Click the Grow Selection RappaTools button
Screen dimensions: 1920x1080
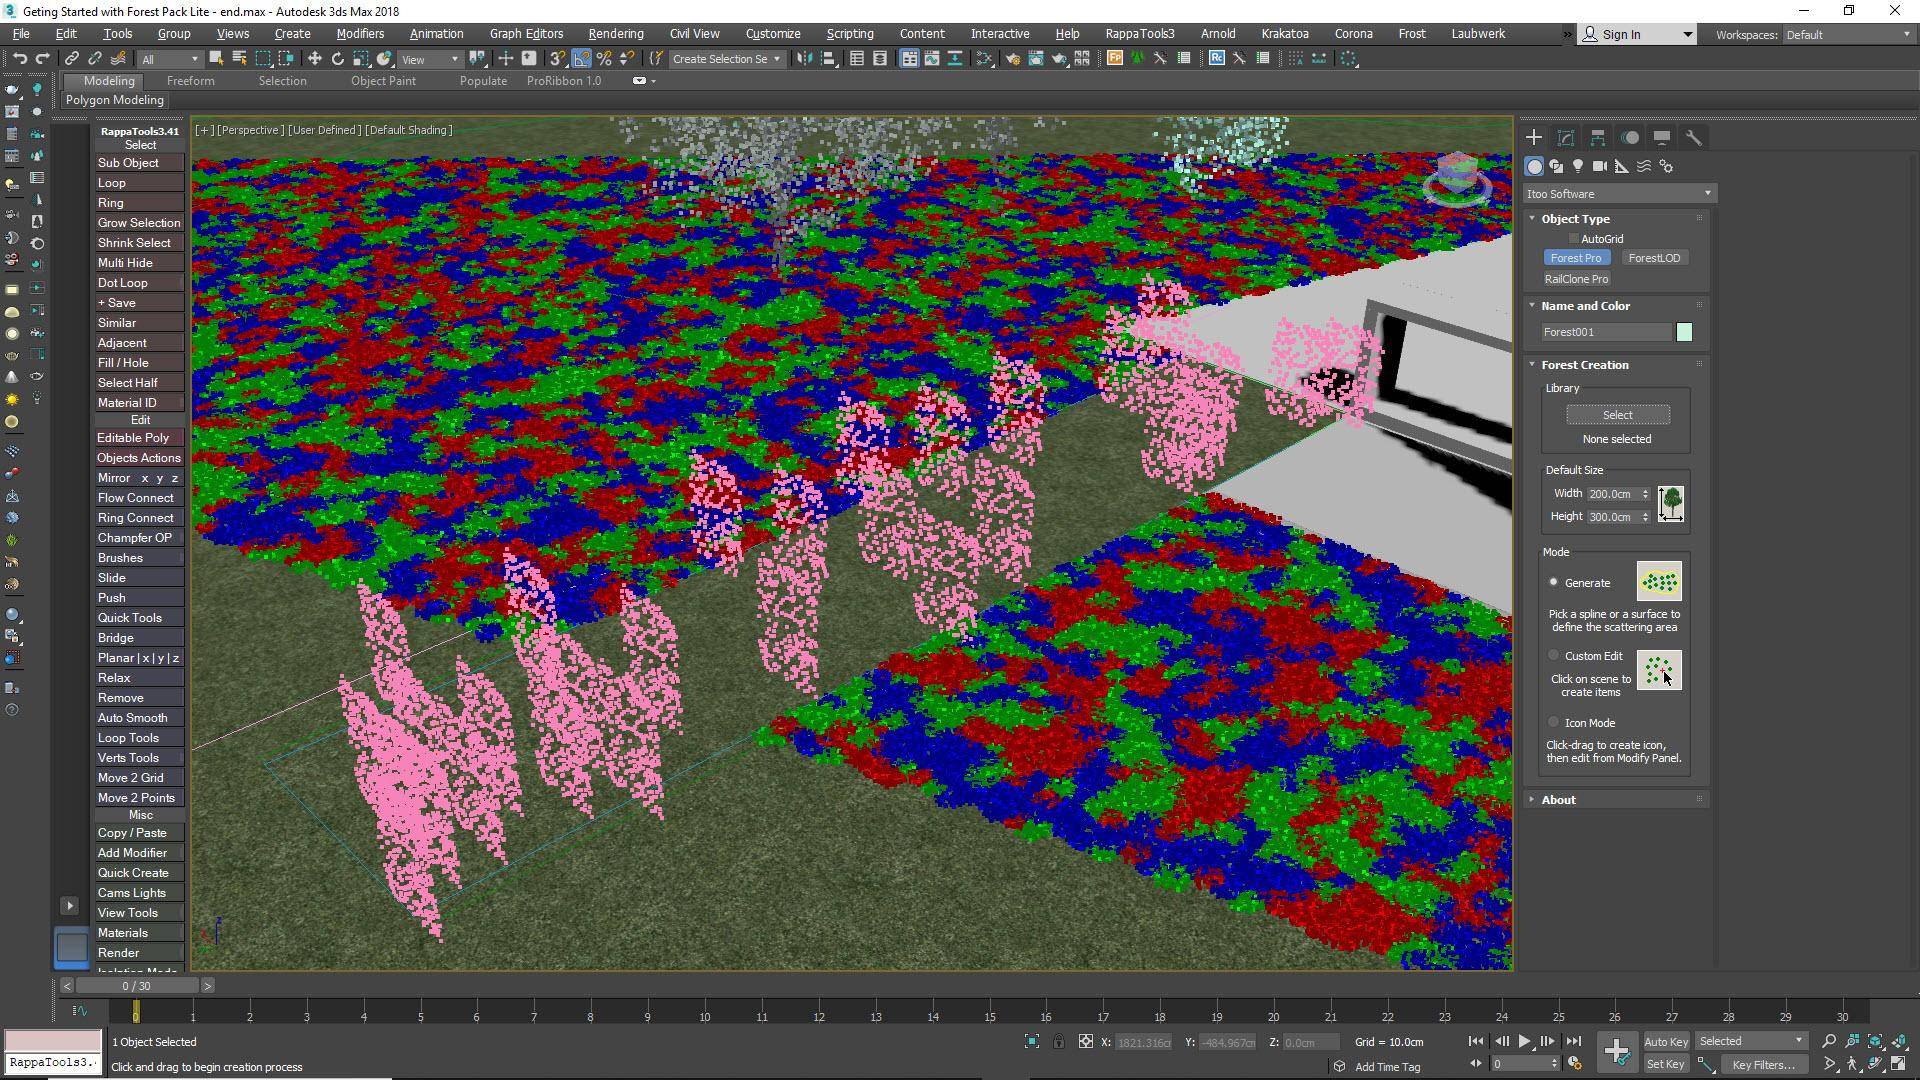pyautogui.click(x=139, y=222)
